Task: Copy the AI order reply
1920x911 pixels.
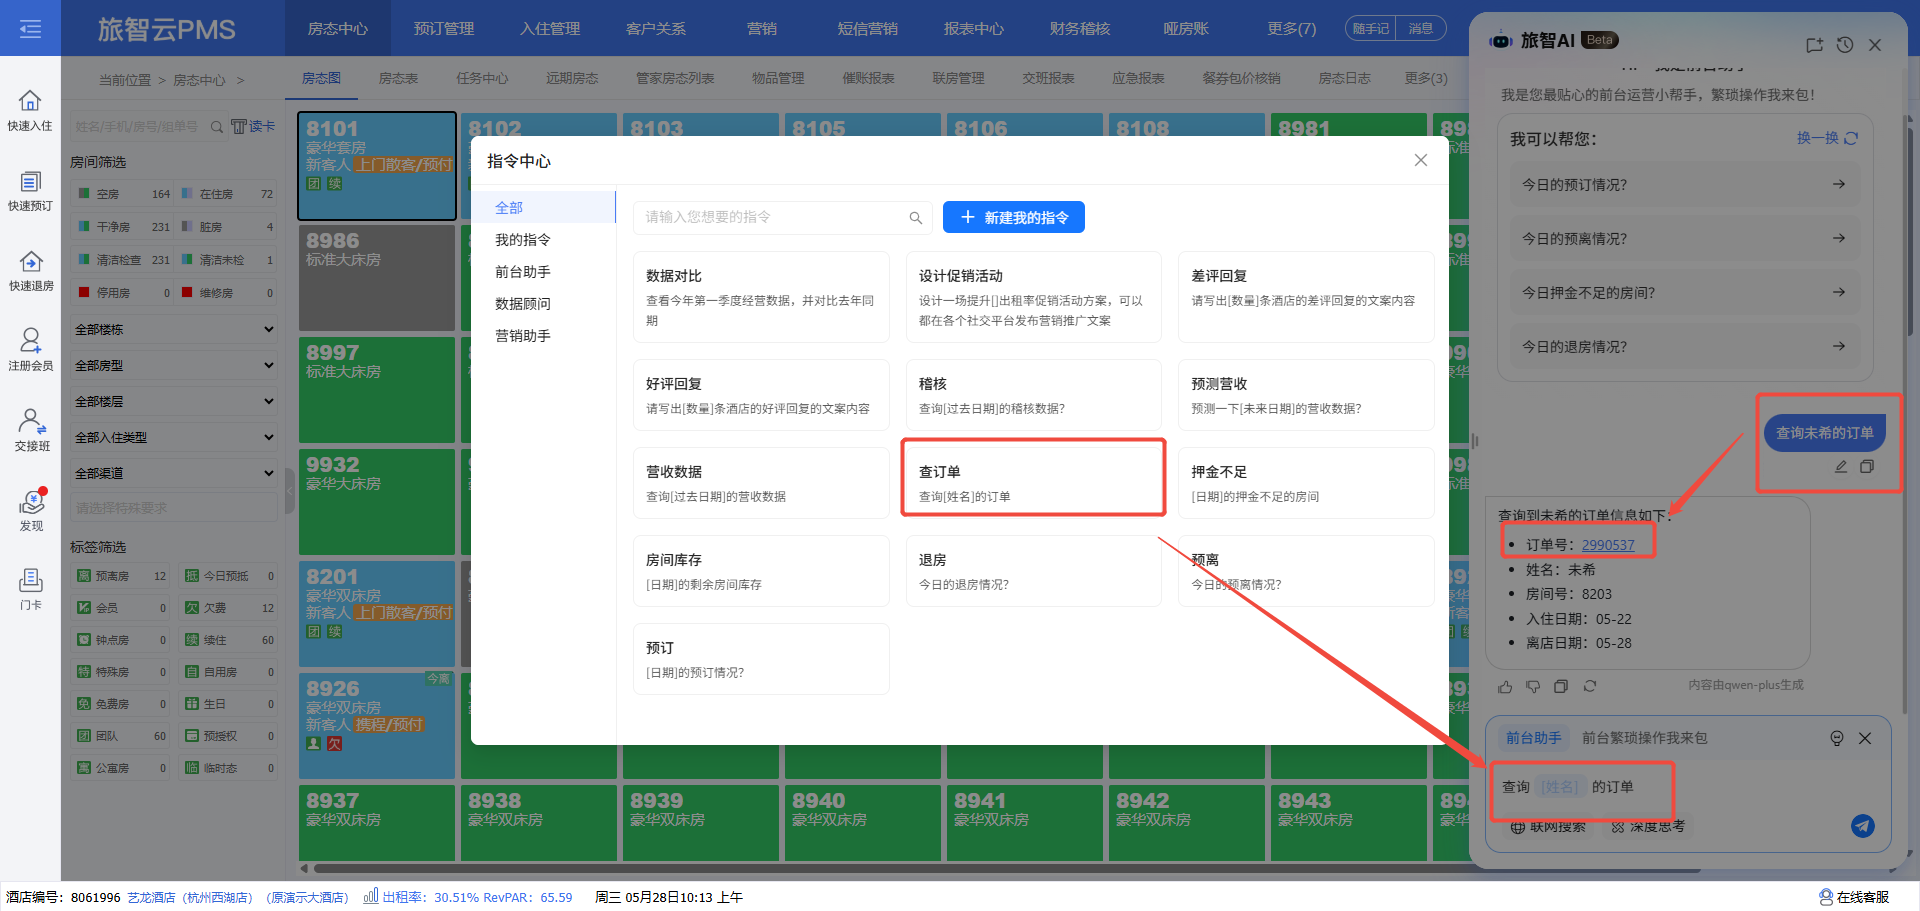Action: click(1561, 686)
